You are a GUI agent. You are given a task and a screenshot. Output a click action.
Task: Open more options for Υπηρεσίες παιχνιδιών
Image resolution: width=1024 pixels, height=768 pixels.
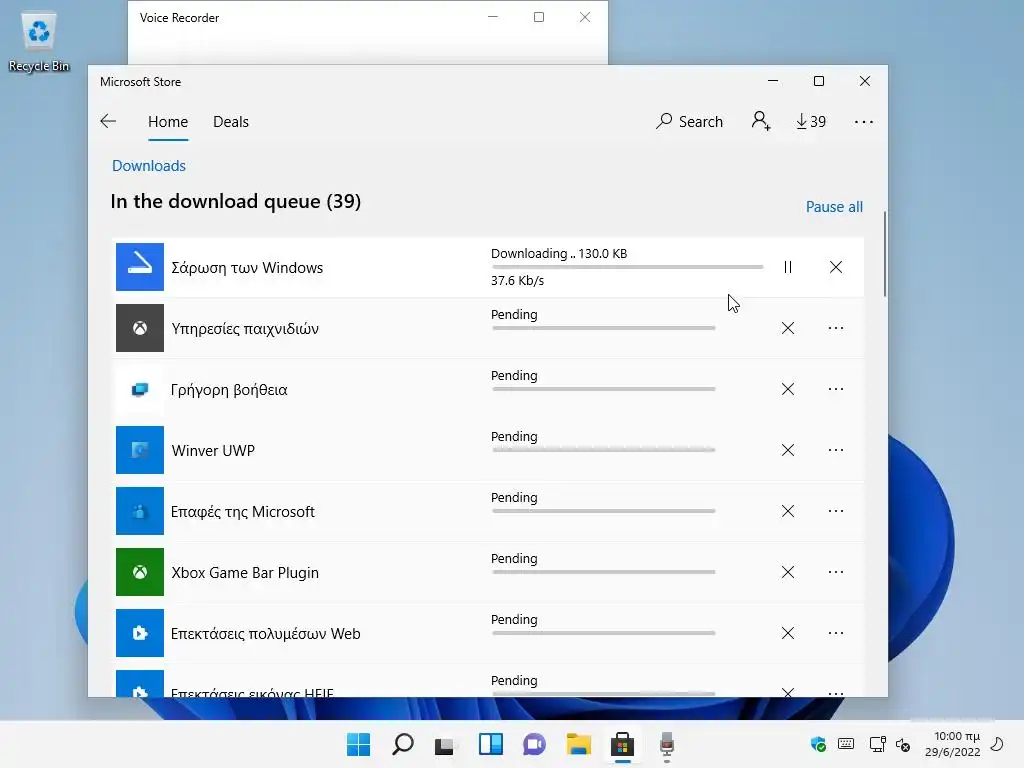click(836, 328)
